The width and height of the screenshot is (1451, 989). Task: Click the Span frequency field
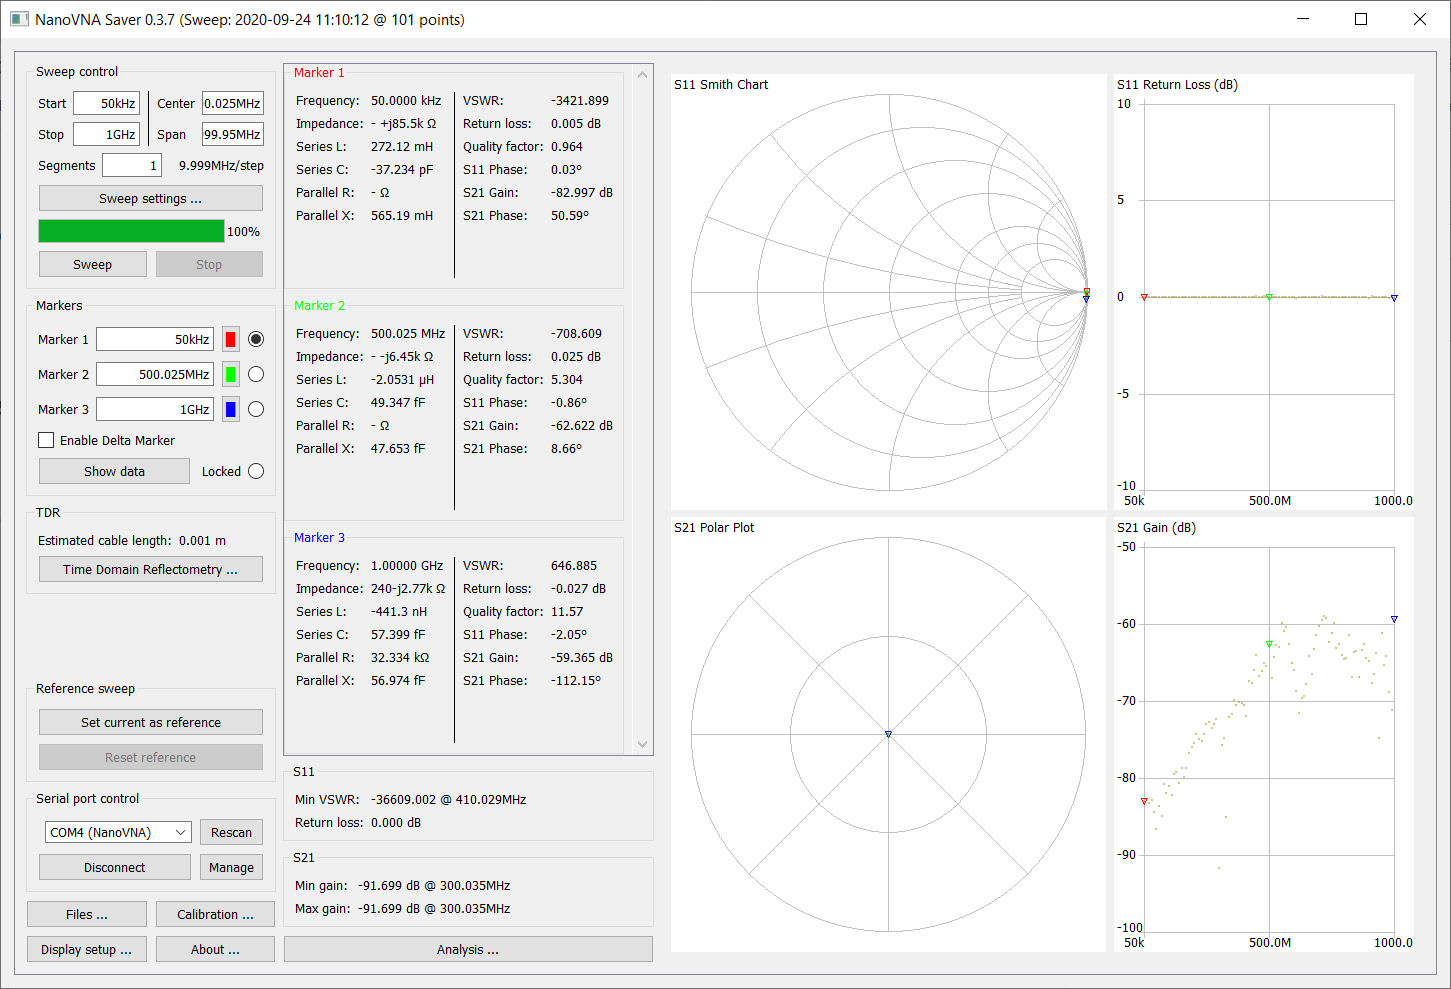pos(232,134)
